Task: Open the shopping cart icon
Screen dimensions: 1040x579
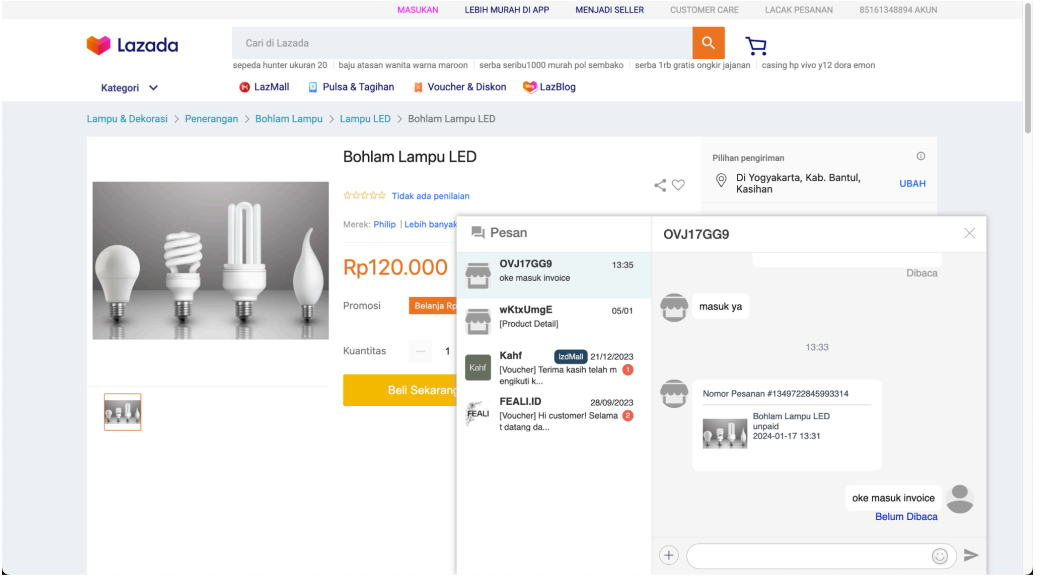Action: tap(756, 46)
